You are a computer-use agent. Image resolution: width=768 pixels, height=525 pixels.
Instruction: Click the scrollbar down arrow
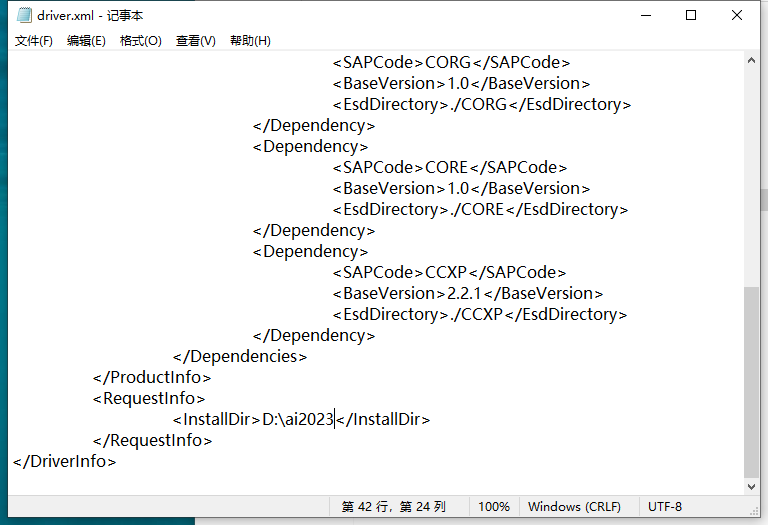[751, 486]
